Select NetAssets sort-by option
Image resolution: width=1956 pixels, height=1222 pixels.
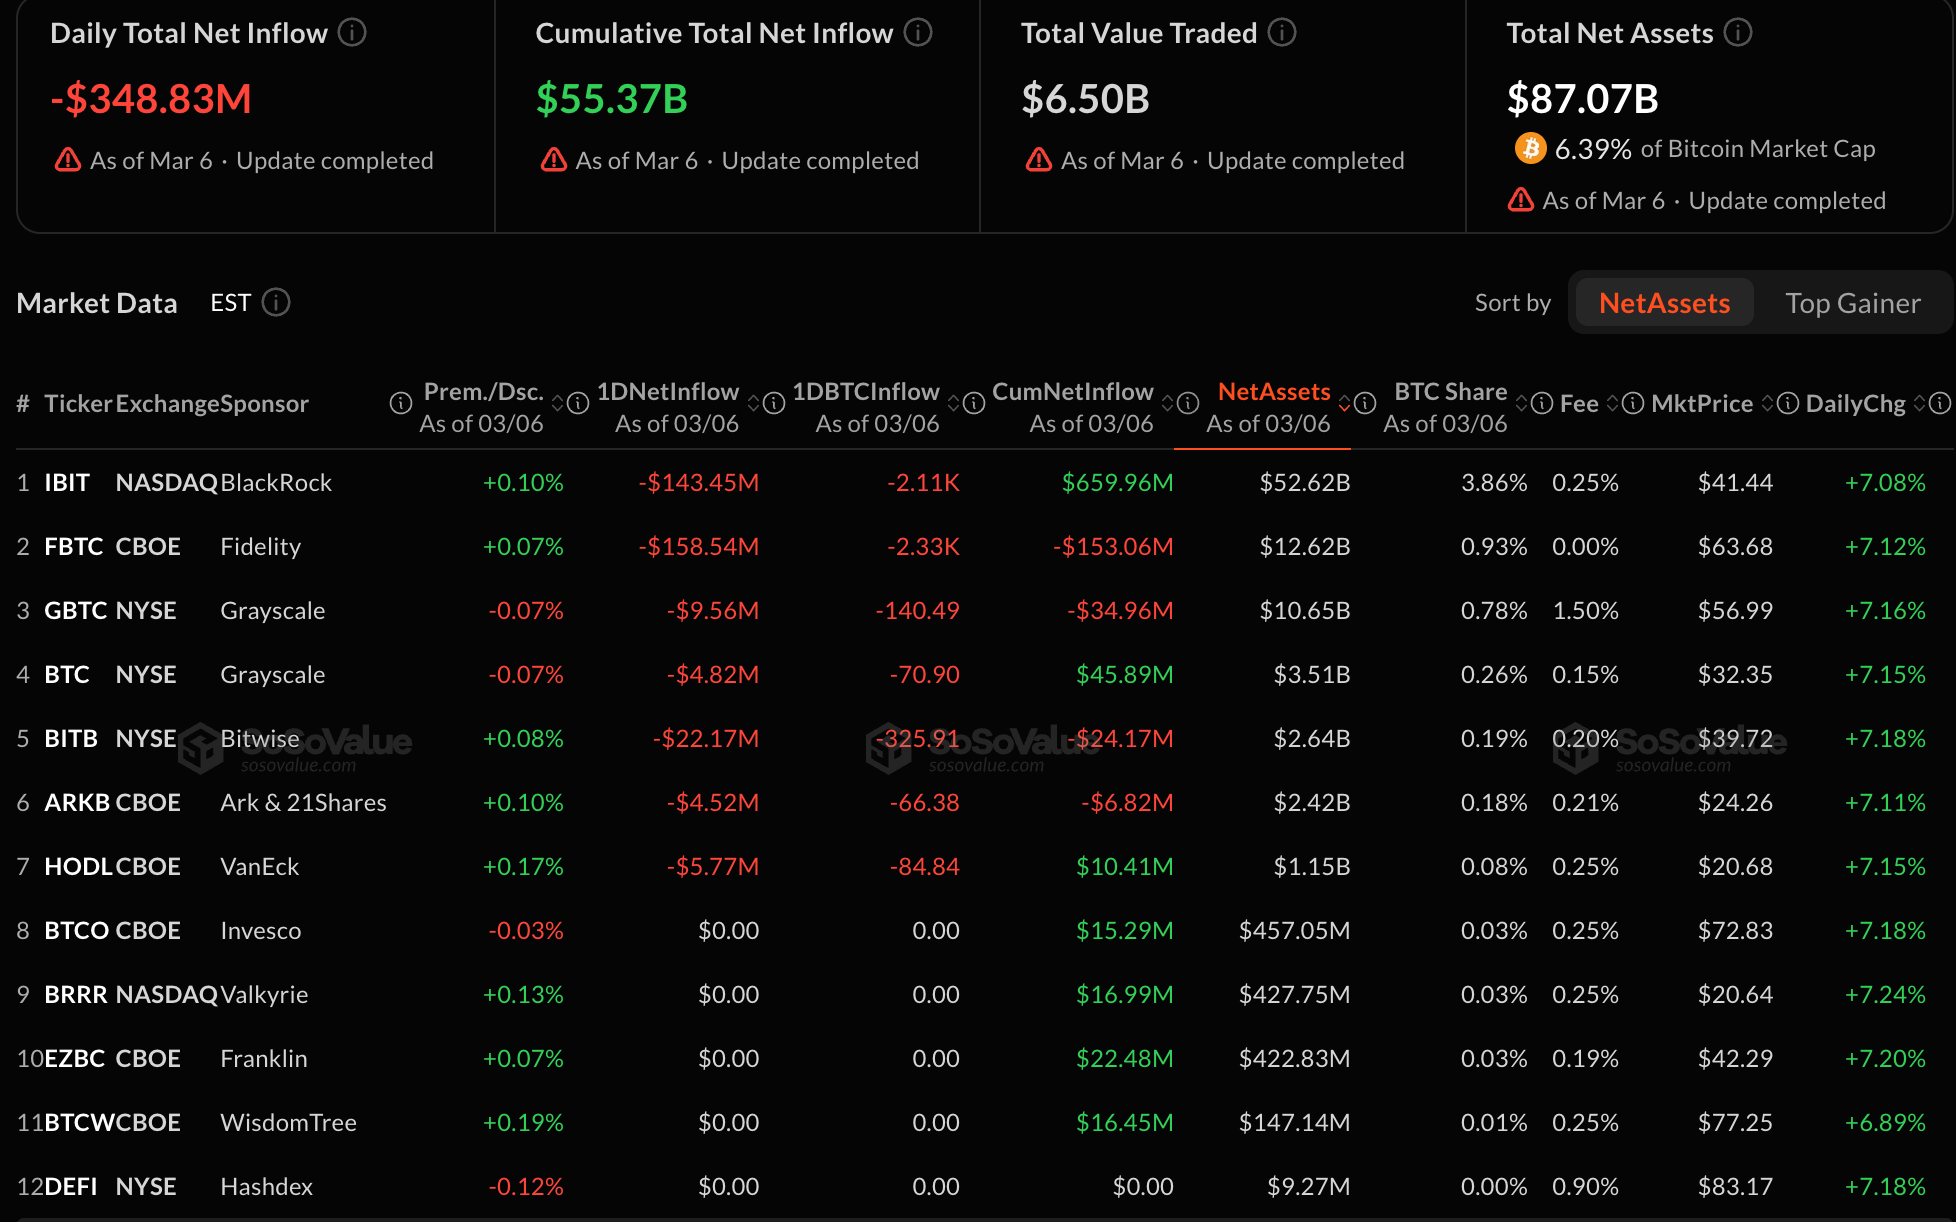coord(1664,303)
